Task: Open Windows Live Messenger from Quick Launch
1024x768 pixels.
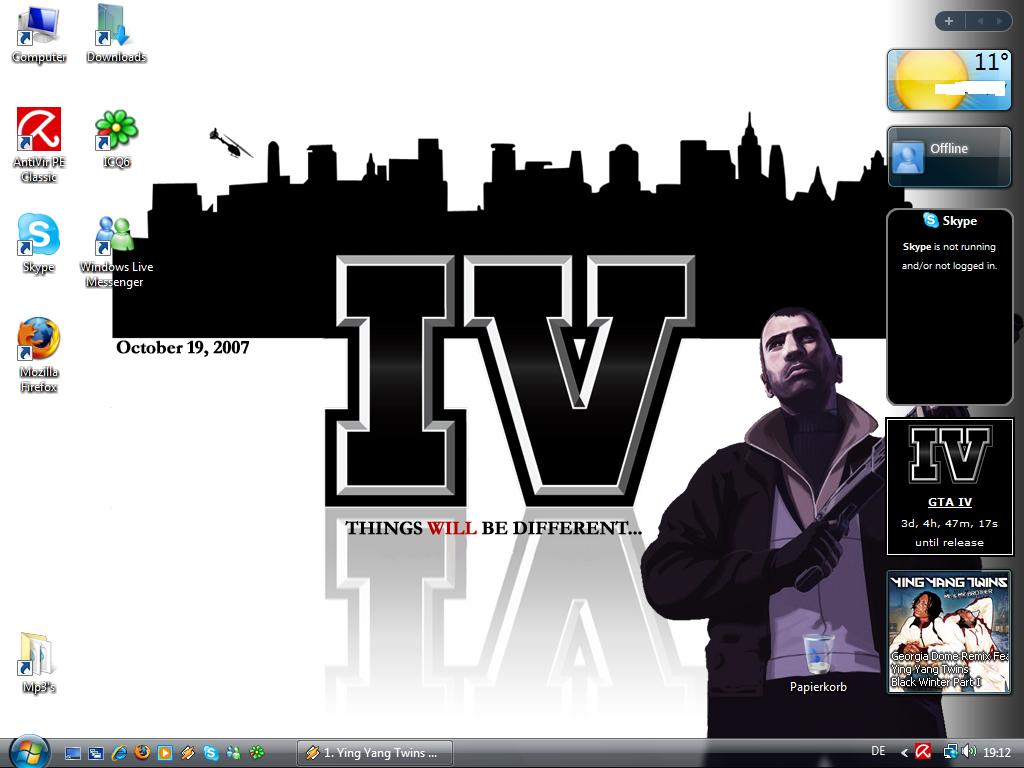Action: (233, 753)
